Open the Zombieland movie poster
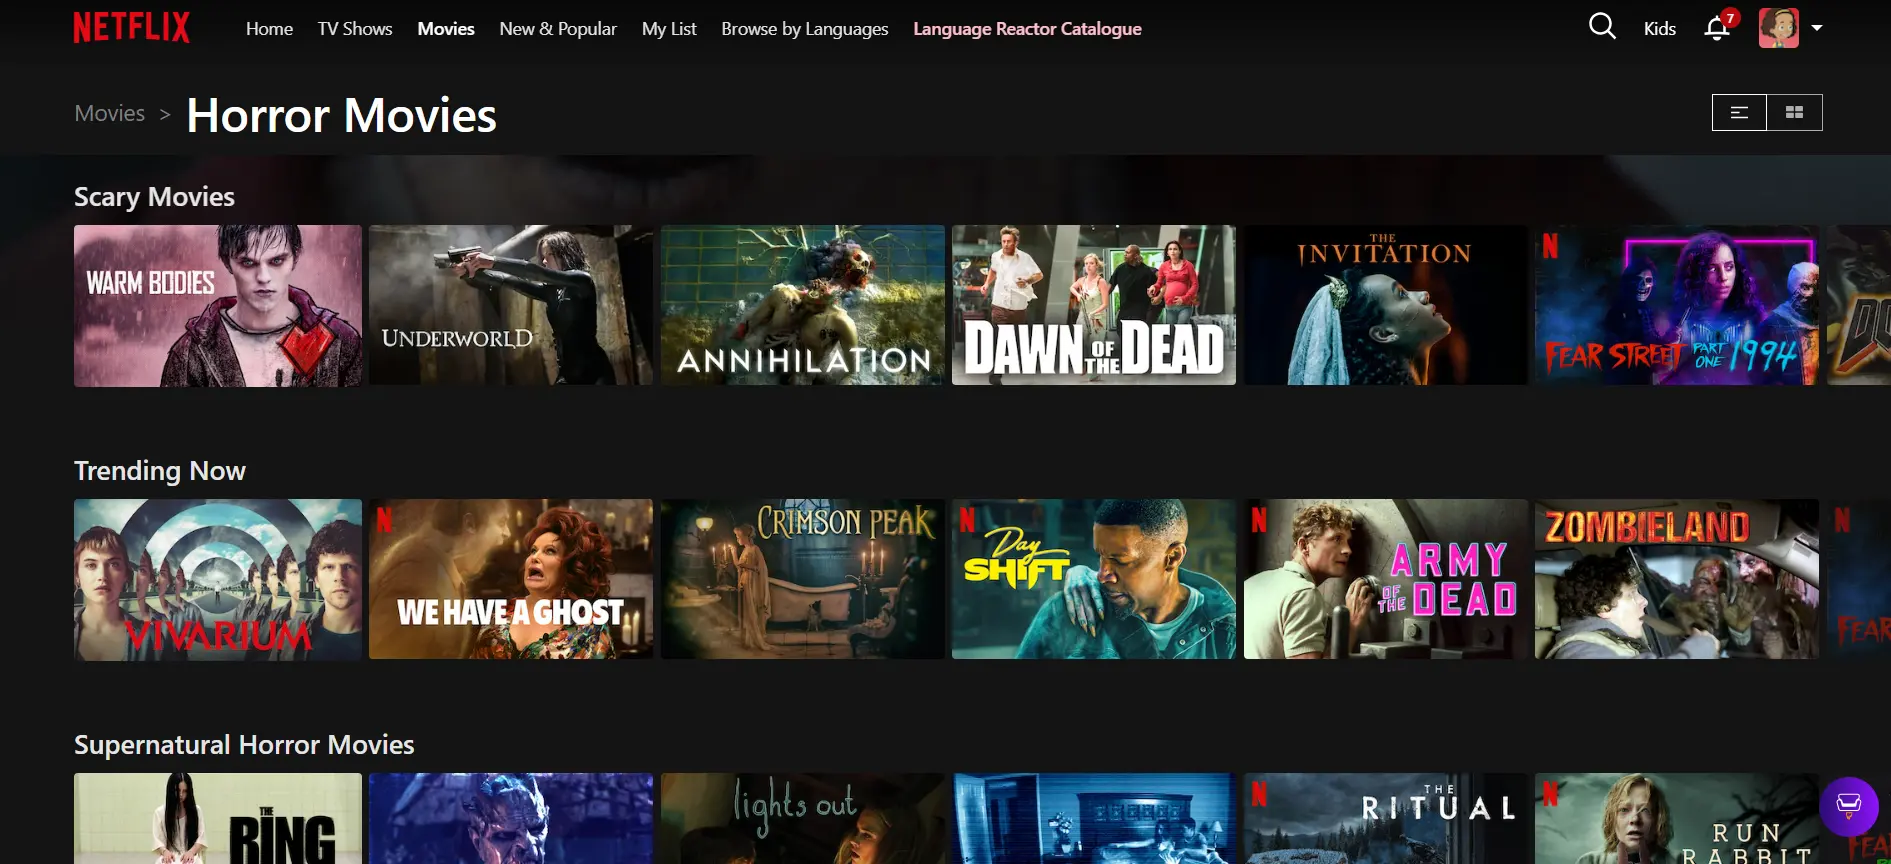Screen dimensions: 1891x864 pyautogui.click(x=1677, y=579)
